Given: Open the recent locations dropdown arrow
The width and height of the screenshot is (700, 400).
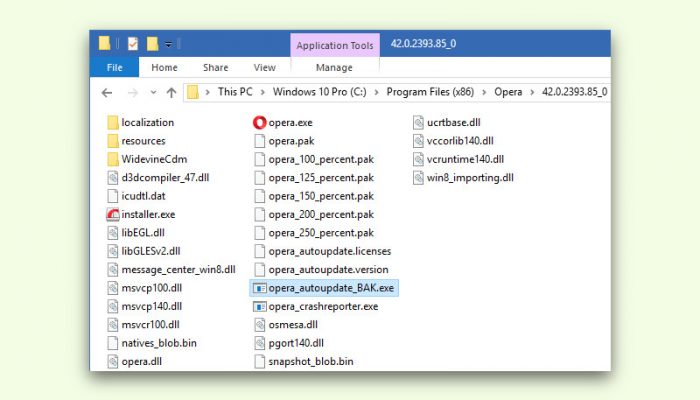Looking at the screenshot, I should [x=153, y=92].
